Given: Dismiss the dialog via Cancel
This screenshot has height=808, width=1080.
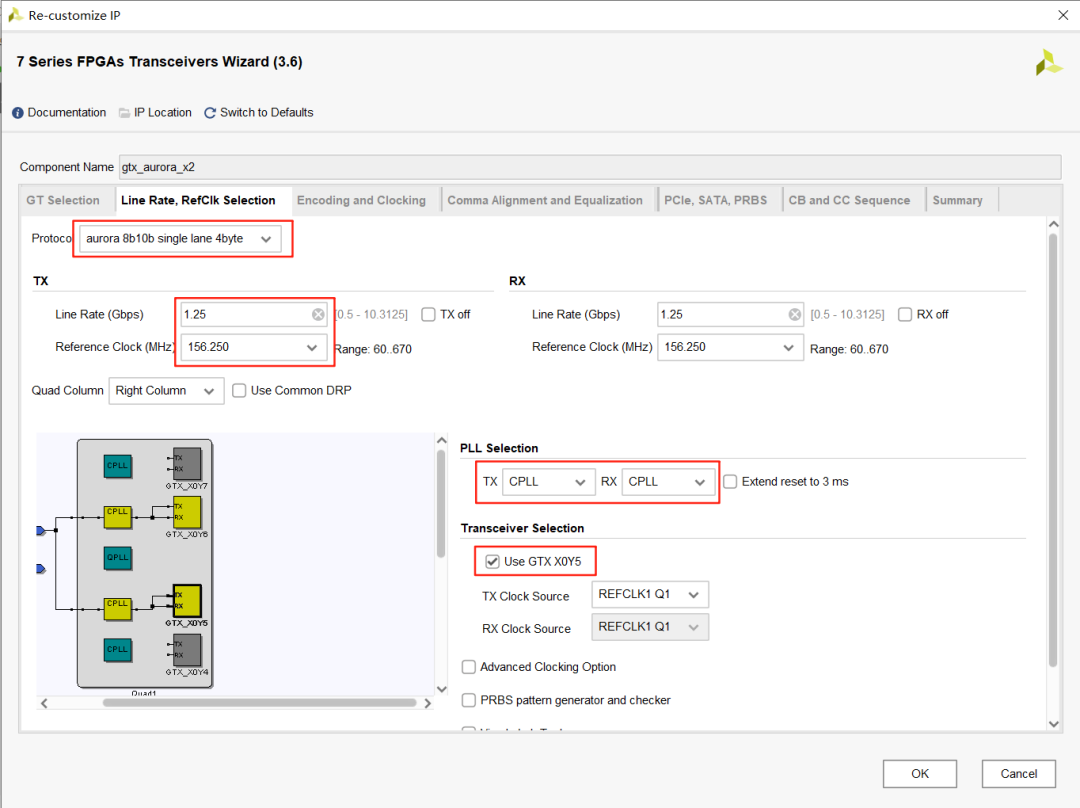Looking at the screenshot, I should 1018,773.
